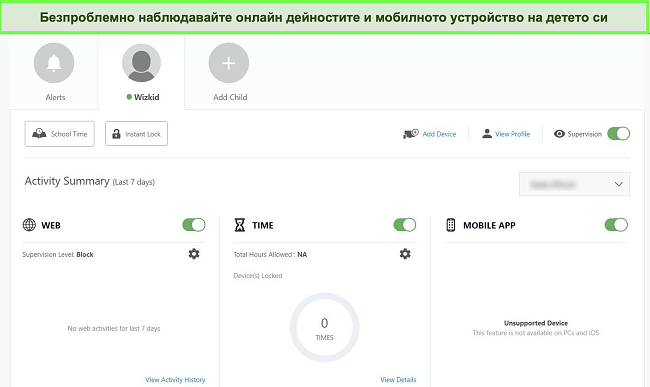Toggle the TIME supervision switch
Screen dimensions: 650x387
405,225
